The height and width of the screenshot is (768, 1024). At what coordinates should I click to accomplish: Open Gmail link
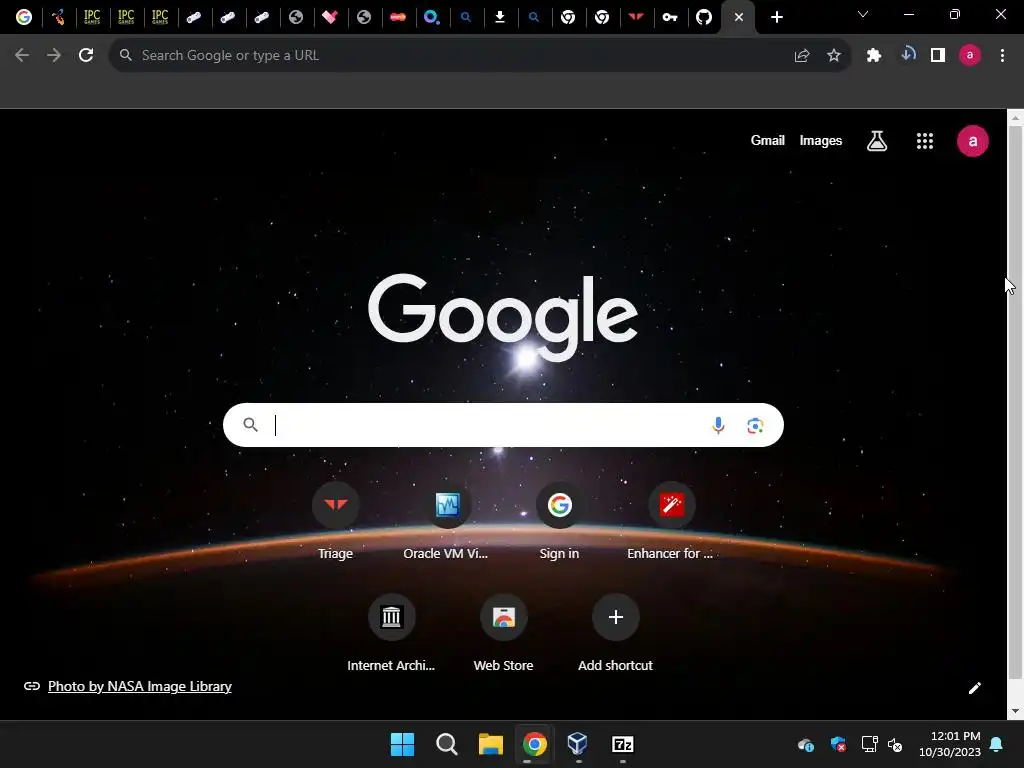[x=767, y=140]
